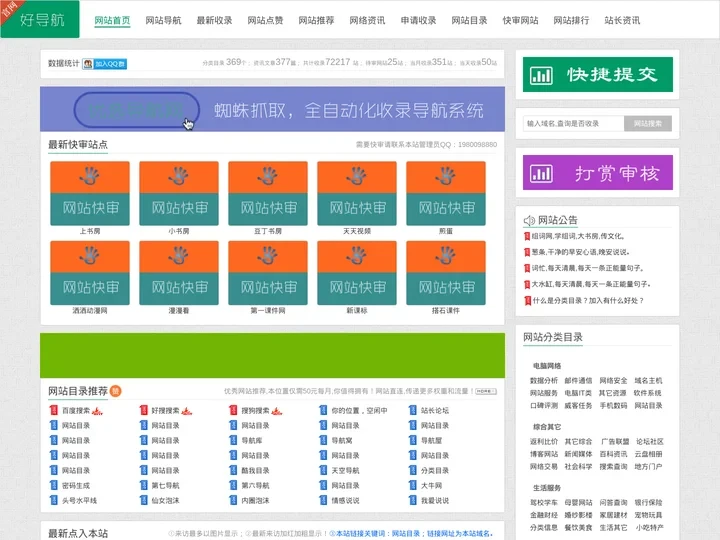This screenshot has width=720, height=540.
Task: Open the 天空导航 link
Action: click(345, 471)
